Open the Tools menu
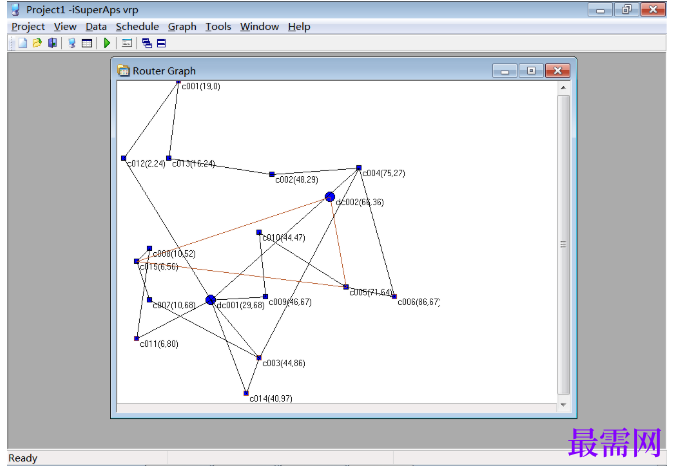This screenshot has height=474, width=680. pyautogui.click(x=218, y=27)
